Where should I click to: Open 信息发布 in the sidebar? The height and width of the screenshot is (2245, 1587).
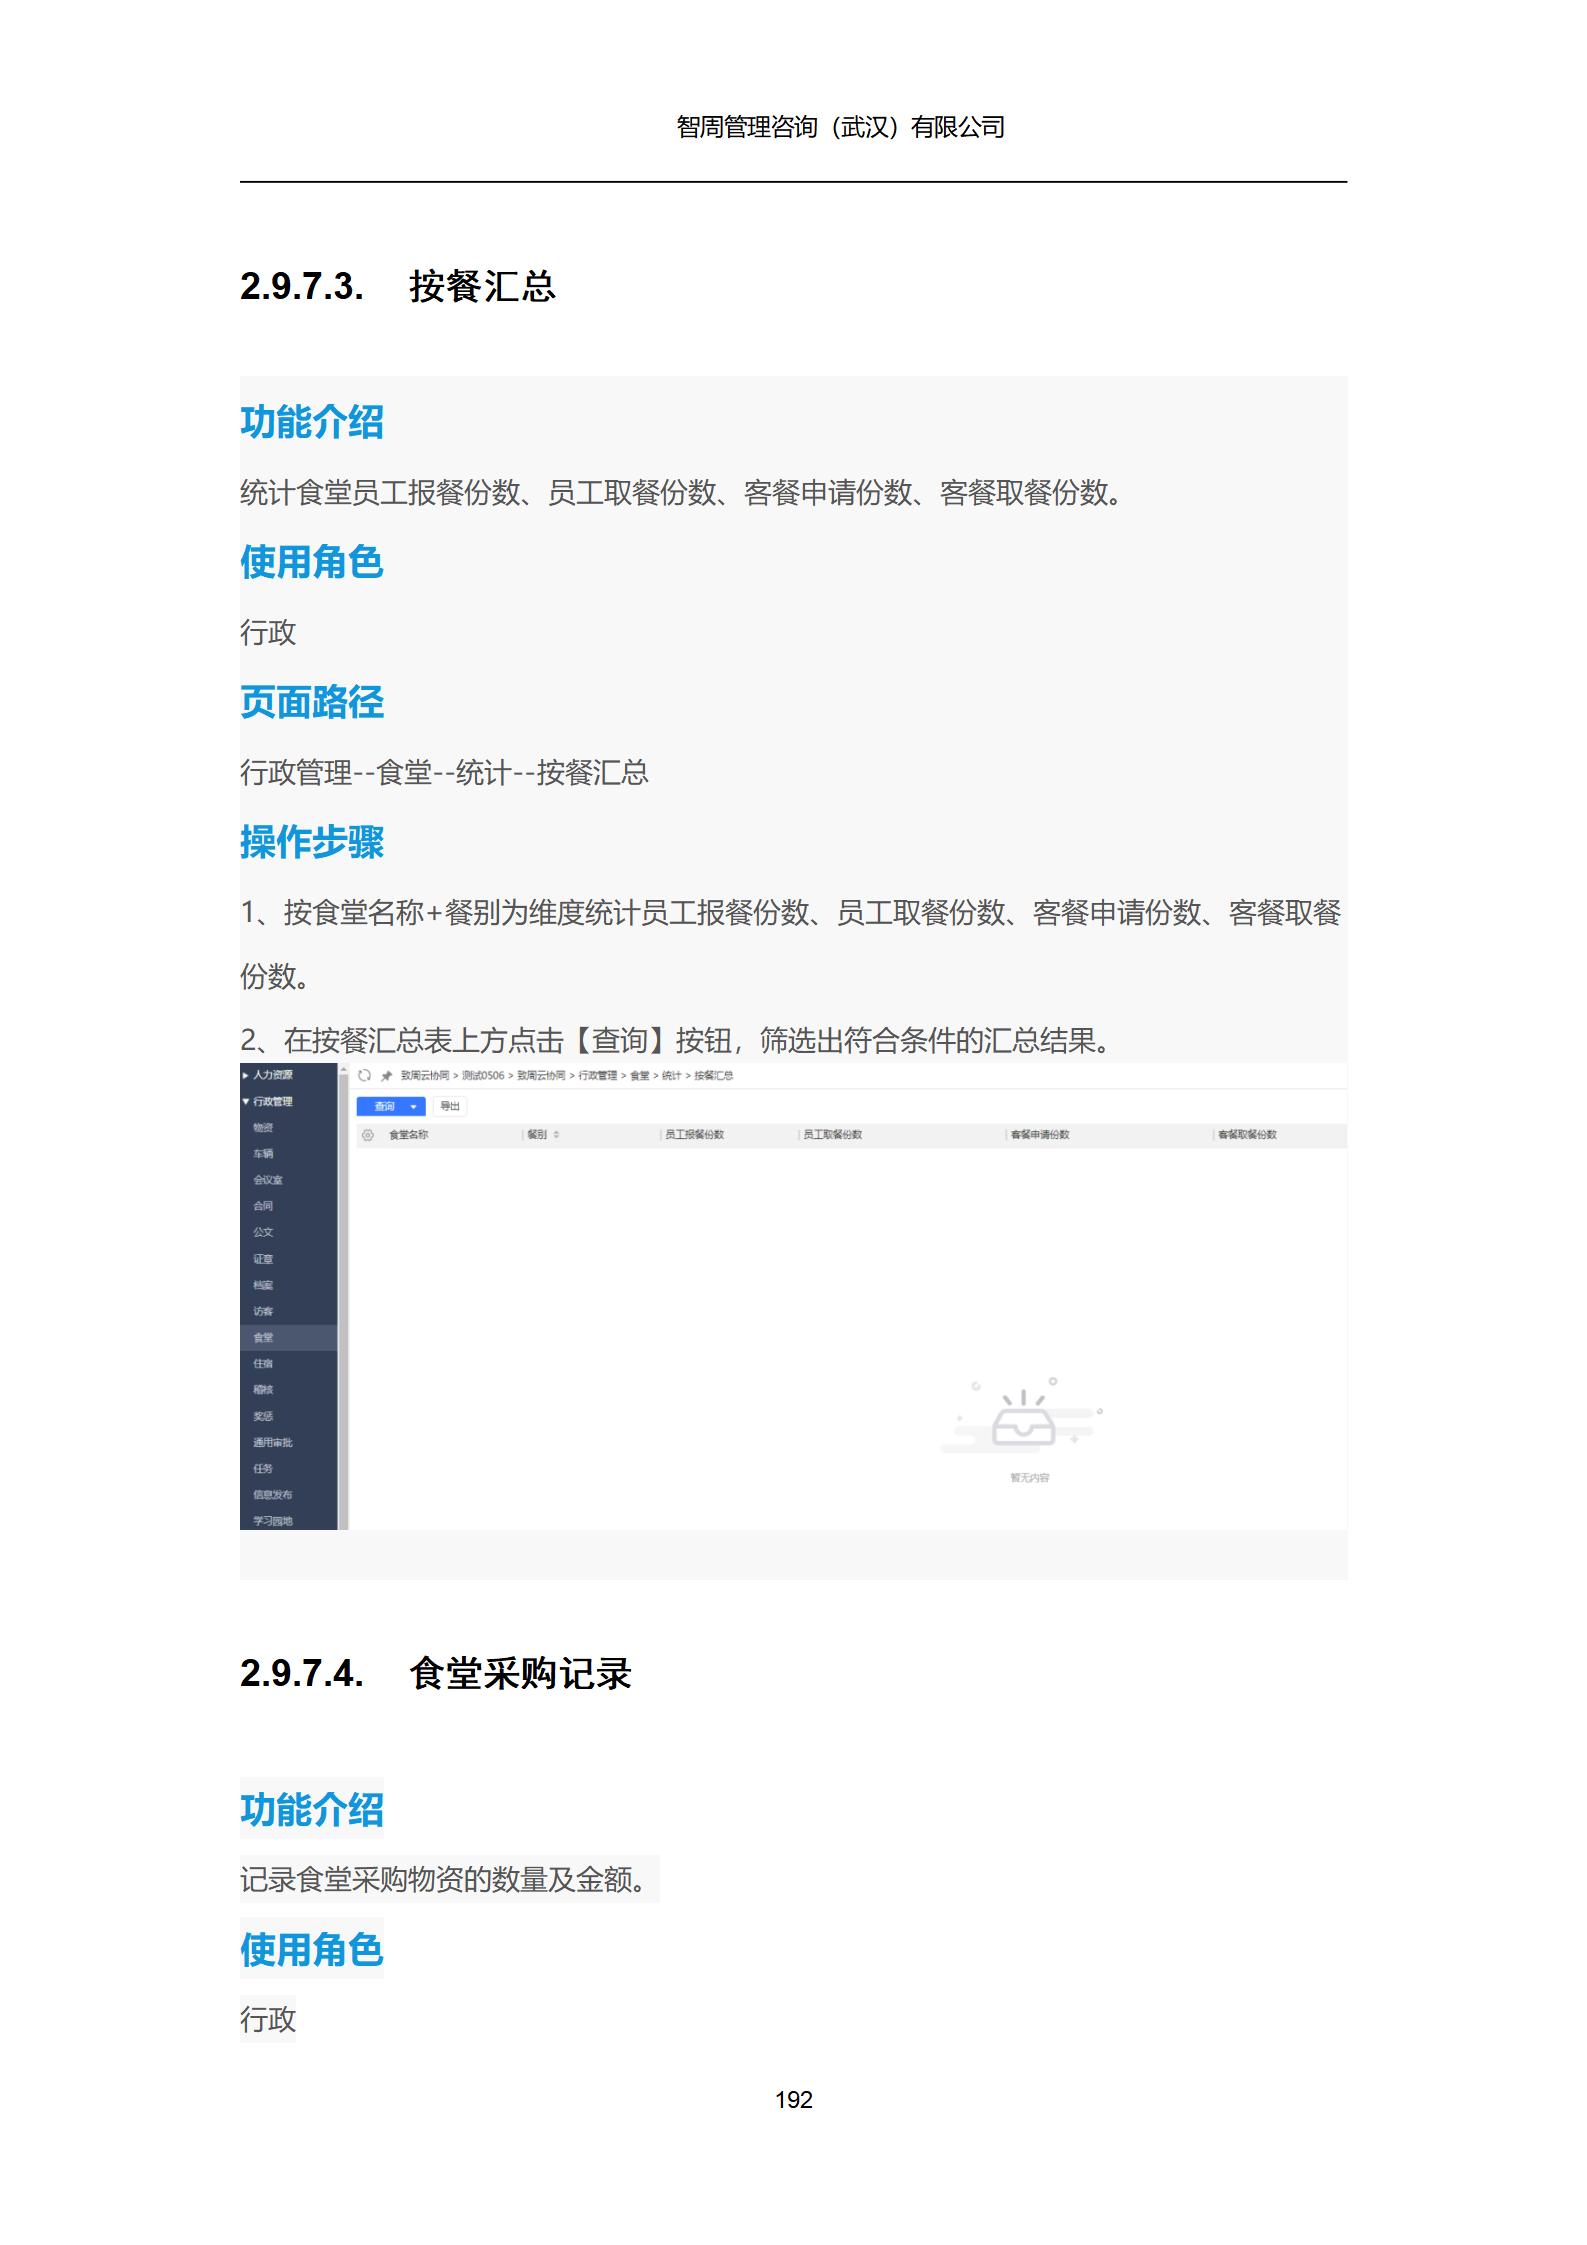tap(273, 1495)
